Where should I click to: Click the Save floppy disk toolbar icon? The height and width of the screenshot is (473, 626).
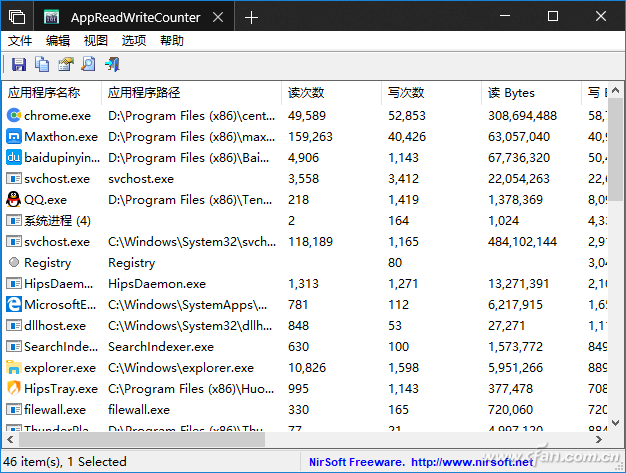[19, 64]
